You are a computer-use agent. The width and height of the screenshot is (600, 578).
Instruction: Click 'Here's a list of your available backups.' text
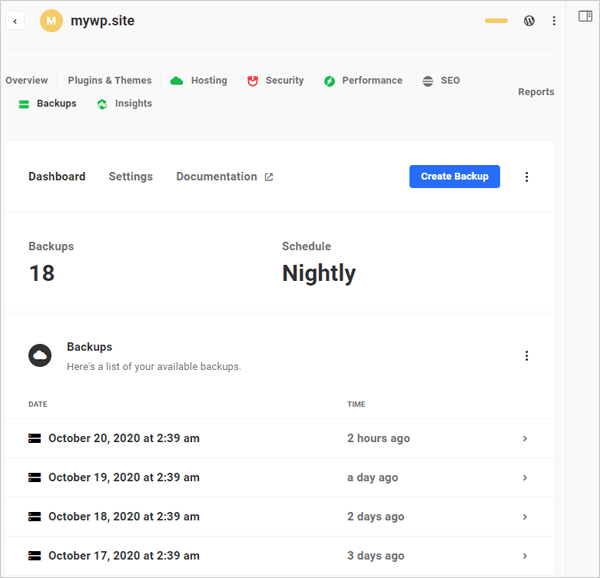(154, 366)
